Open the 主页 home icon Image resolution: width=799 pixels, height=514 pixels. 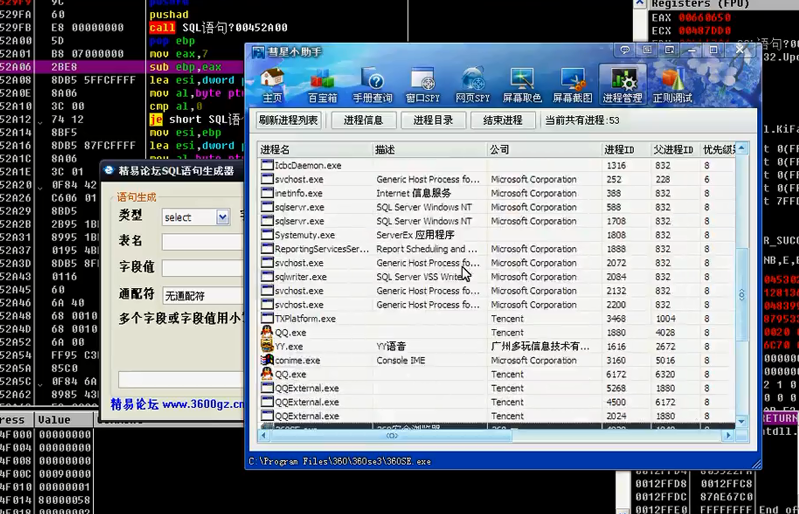click(x=272, y=85)
